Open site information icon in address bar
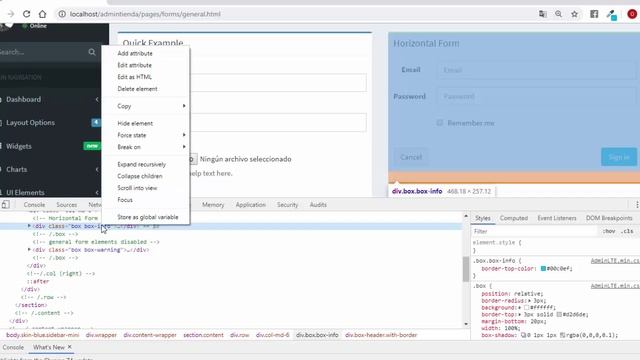Screen dimensions: 640x360 62,14
